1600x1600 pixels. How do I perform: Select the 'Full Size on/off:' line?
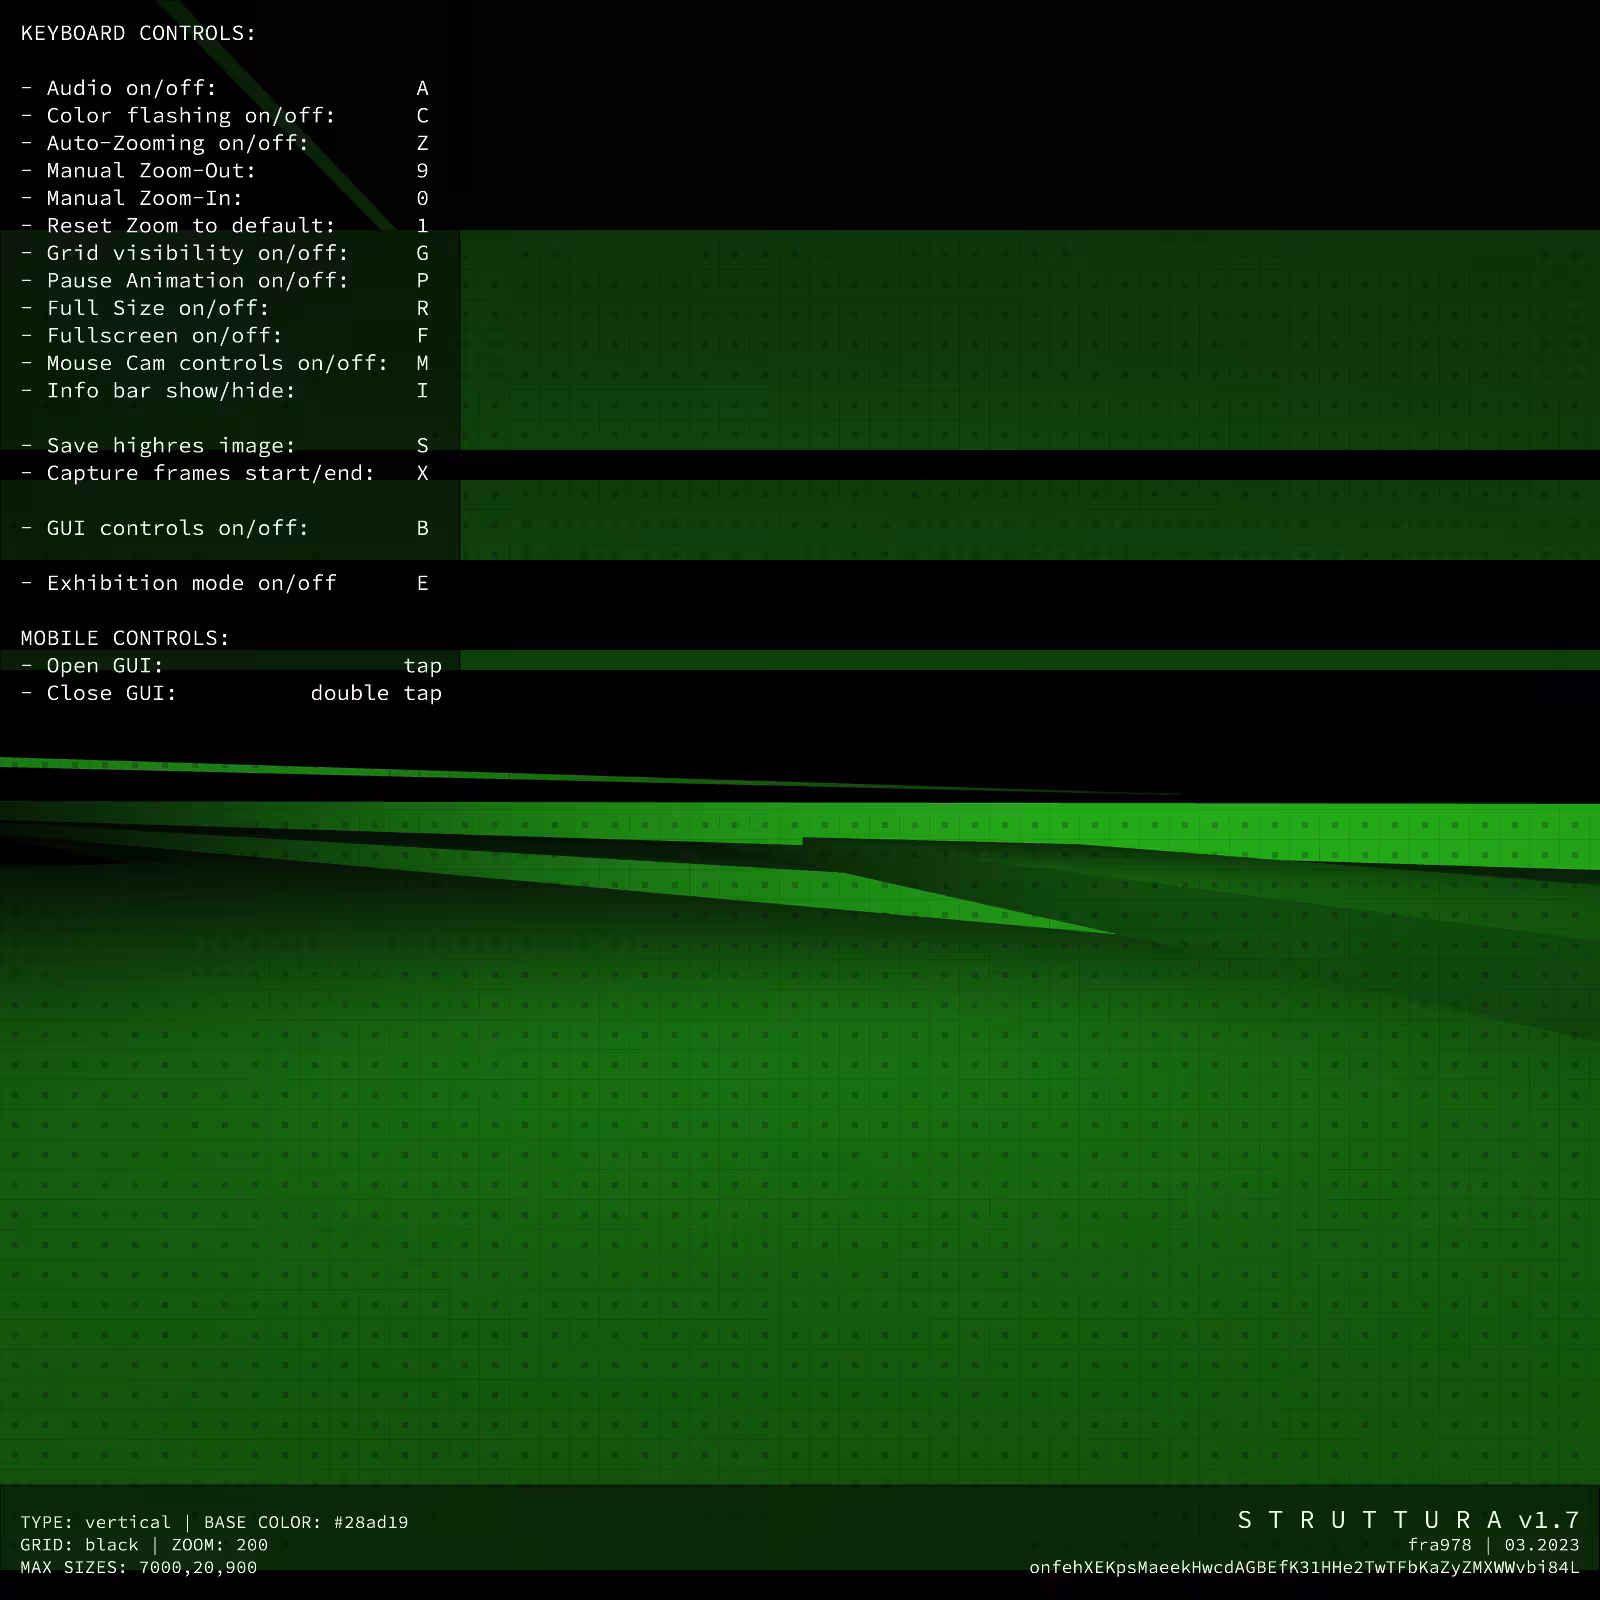pos(225,308)
